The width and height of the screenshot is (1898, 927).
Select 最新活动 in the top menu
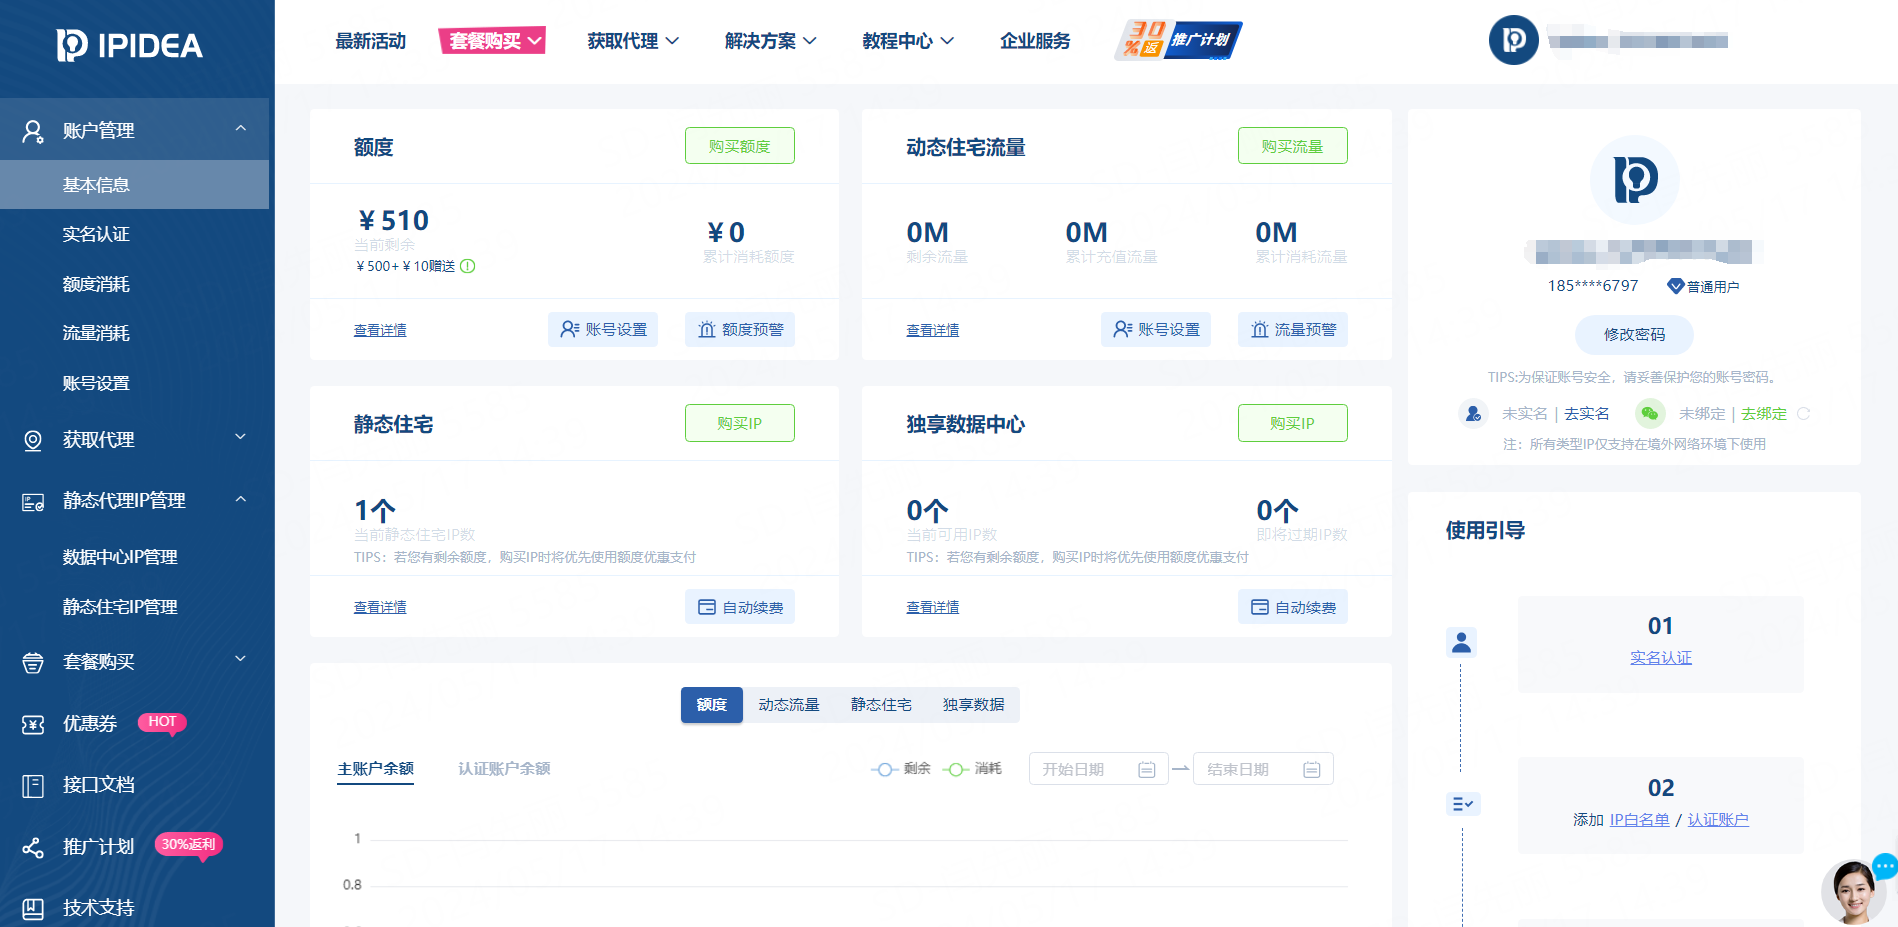(372, 41)
